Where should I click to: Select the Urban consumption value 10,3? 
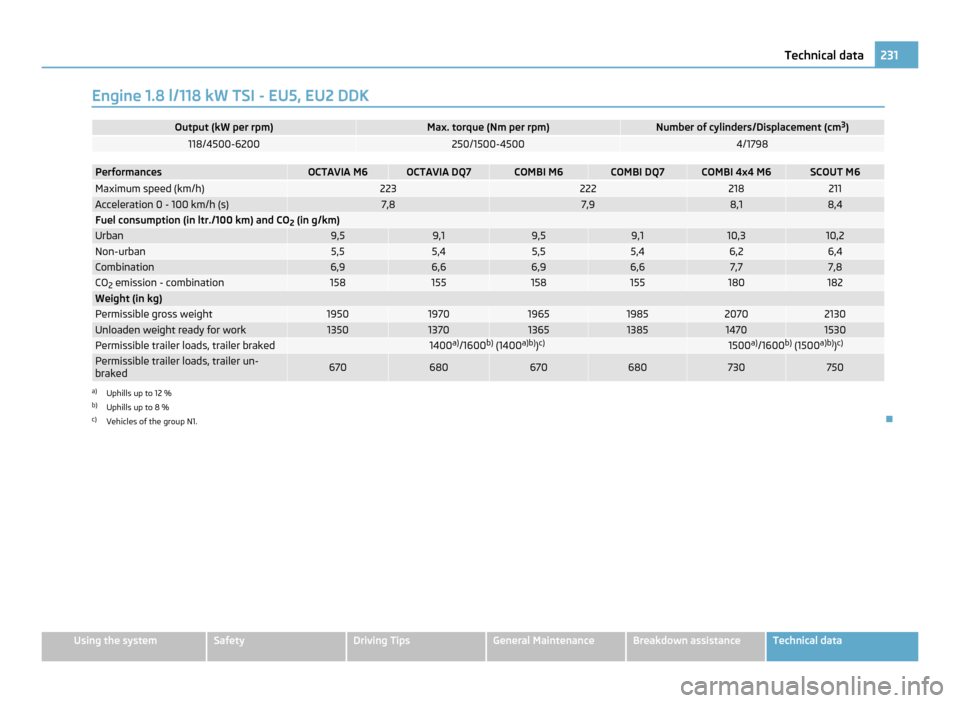(x=736, y=236)
